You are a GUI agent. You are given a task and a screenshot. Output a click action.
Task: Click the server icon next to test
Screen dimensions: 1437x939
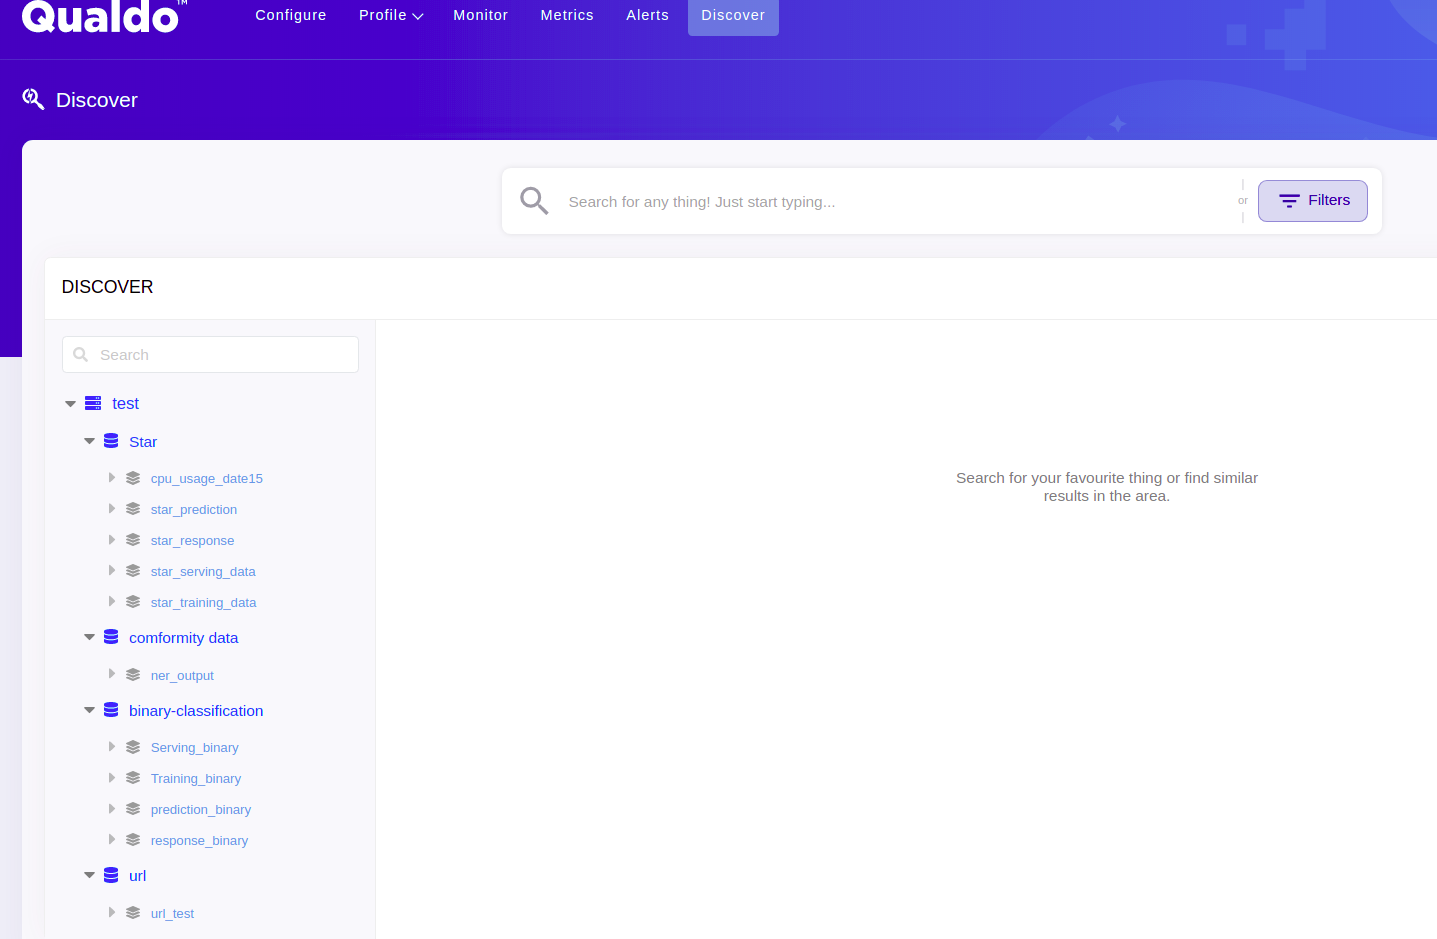(93, 403)
